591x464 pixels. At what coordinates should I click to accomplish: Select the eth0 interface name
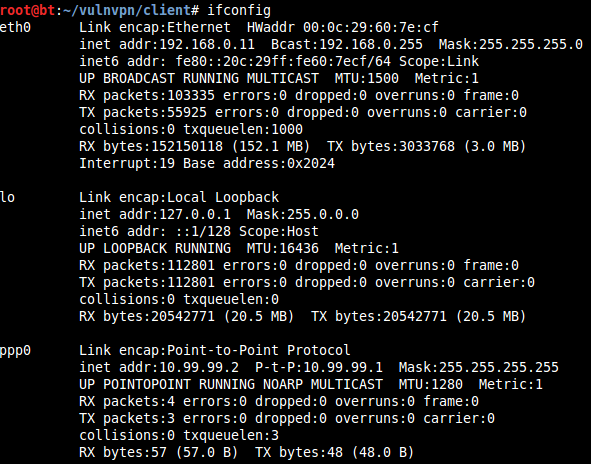[15, 27]
